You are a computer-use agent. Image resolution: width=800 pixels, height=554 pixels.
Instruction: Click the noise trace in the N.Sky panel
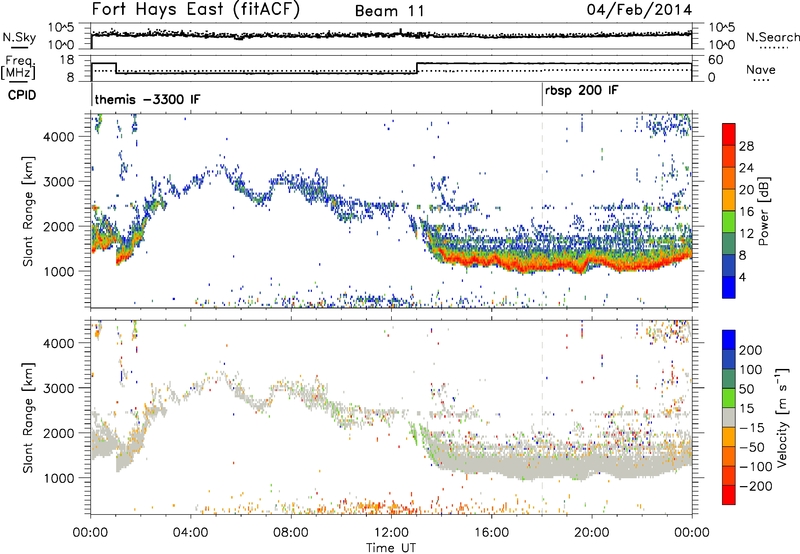click(x=391, y=34)
